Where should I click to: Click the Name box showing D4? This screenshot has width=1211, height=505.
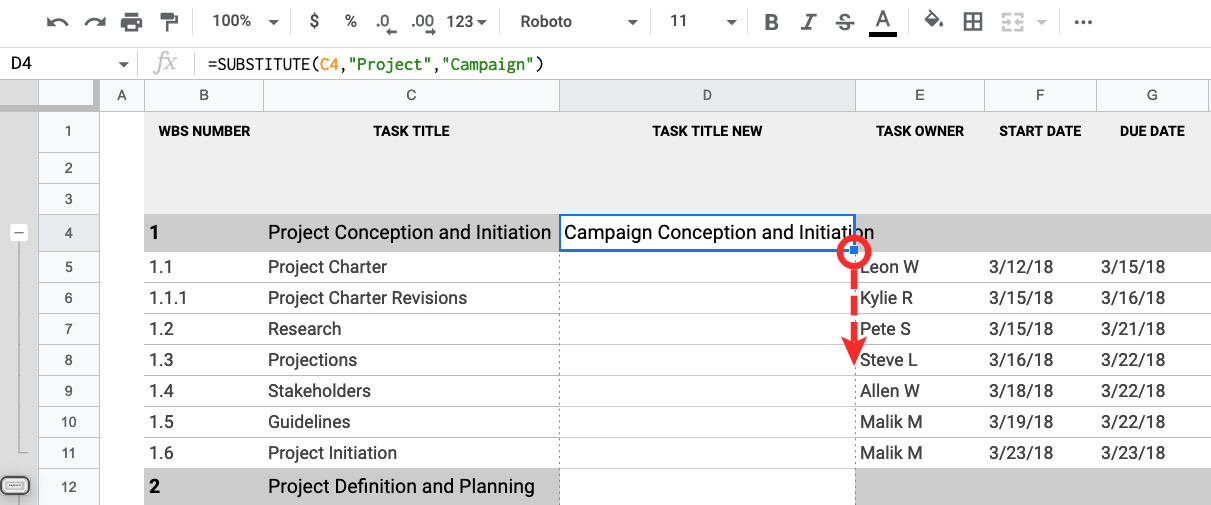point(58,64)
